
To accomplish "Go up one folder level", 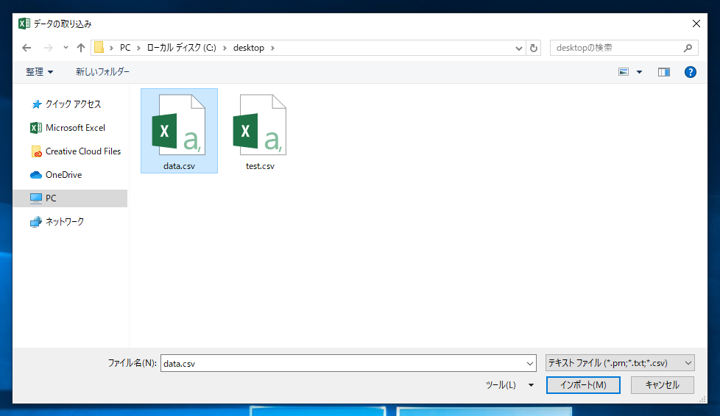I will coord(81,48).
